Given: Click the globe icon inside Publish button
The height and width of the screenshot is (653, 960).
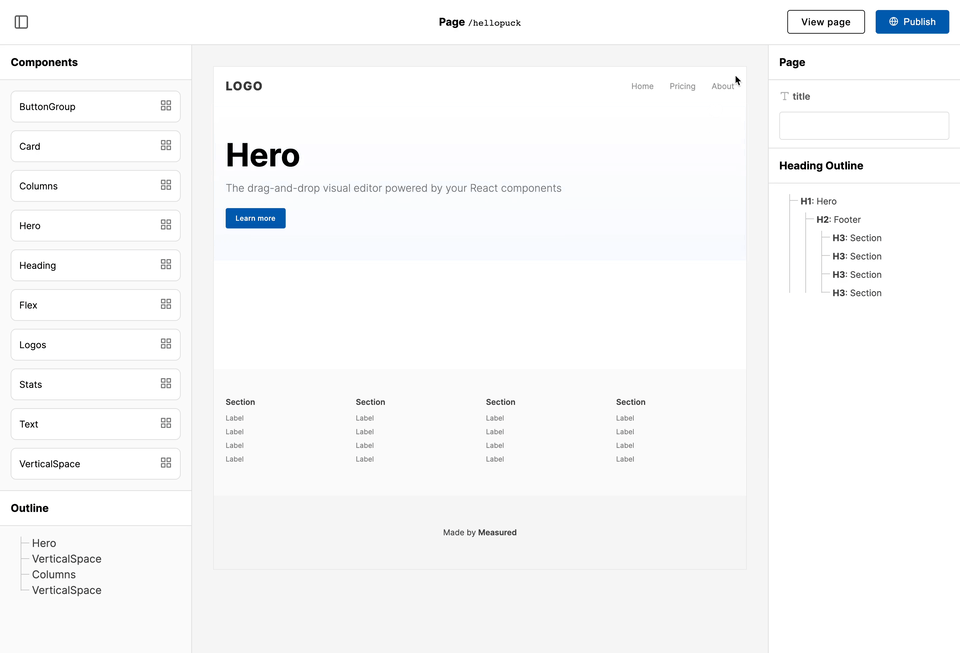Looking at the screenshot, I should [x=891, y=21].
